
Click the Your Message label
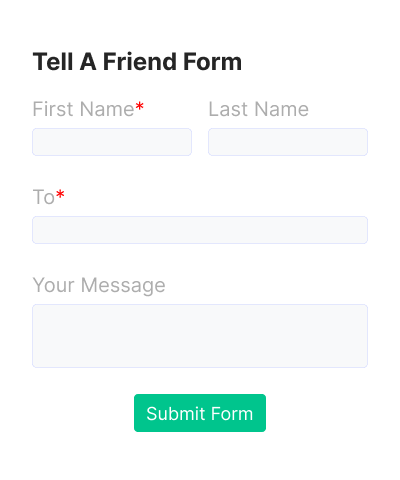[99, 285]
